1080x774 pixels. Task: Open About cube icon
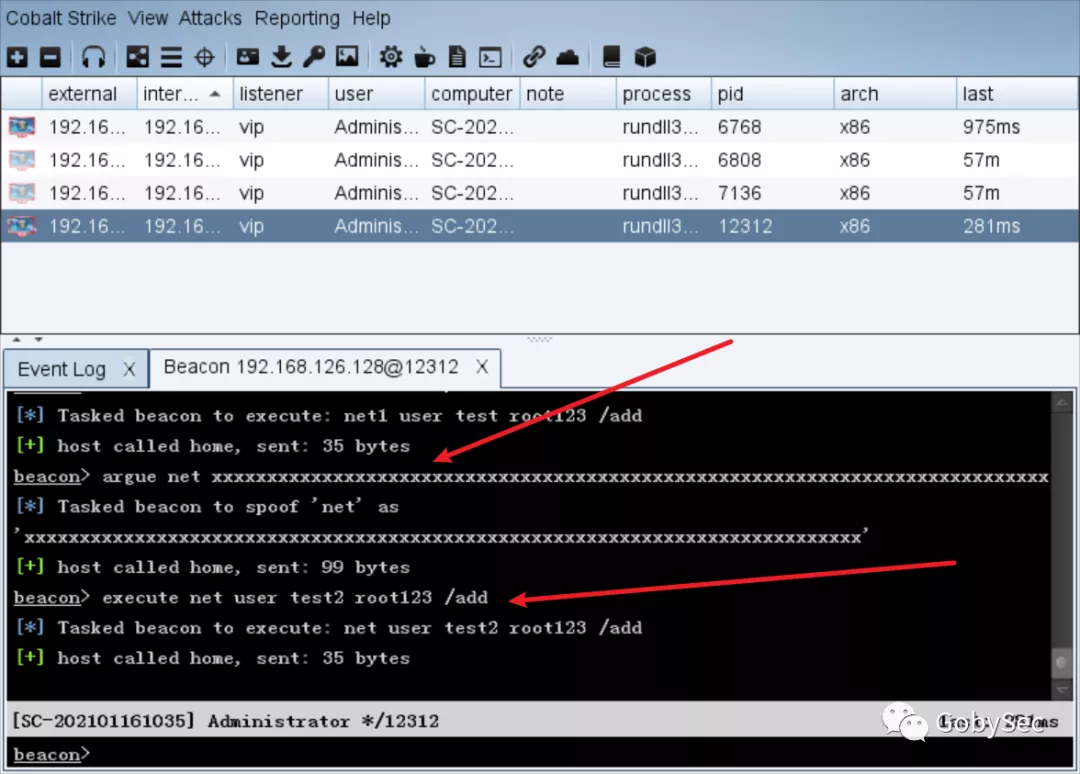tap(645, 57)
